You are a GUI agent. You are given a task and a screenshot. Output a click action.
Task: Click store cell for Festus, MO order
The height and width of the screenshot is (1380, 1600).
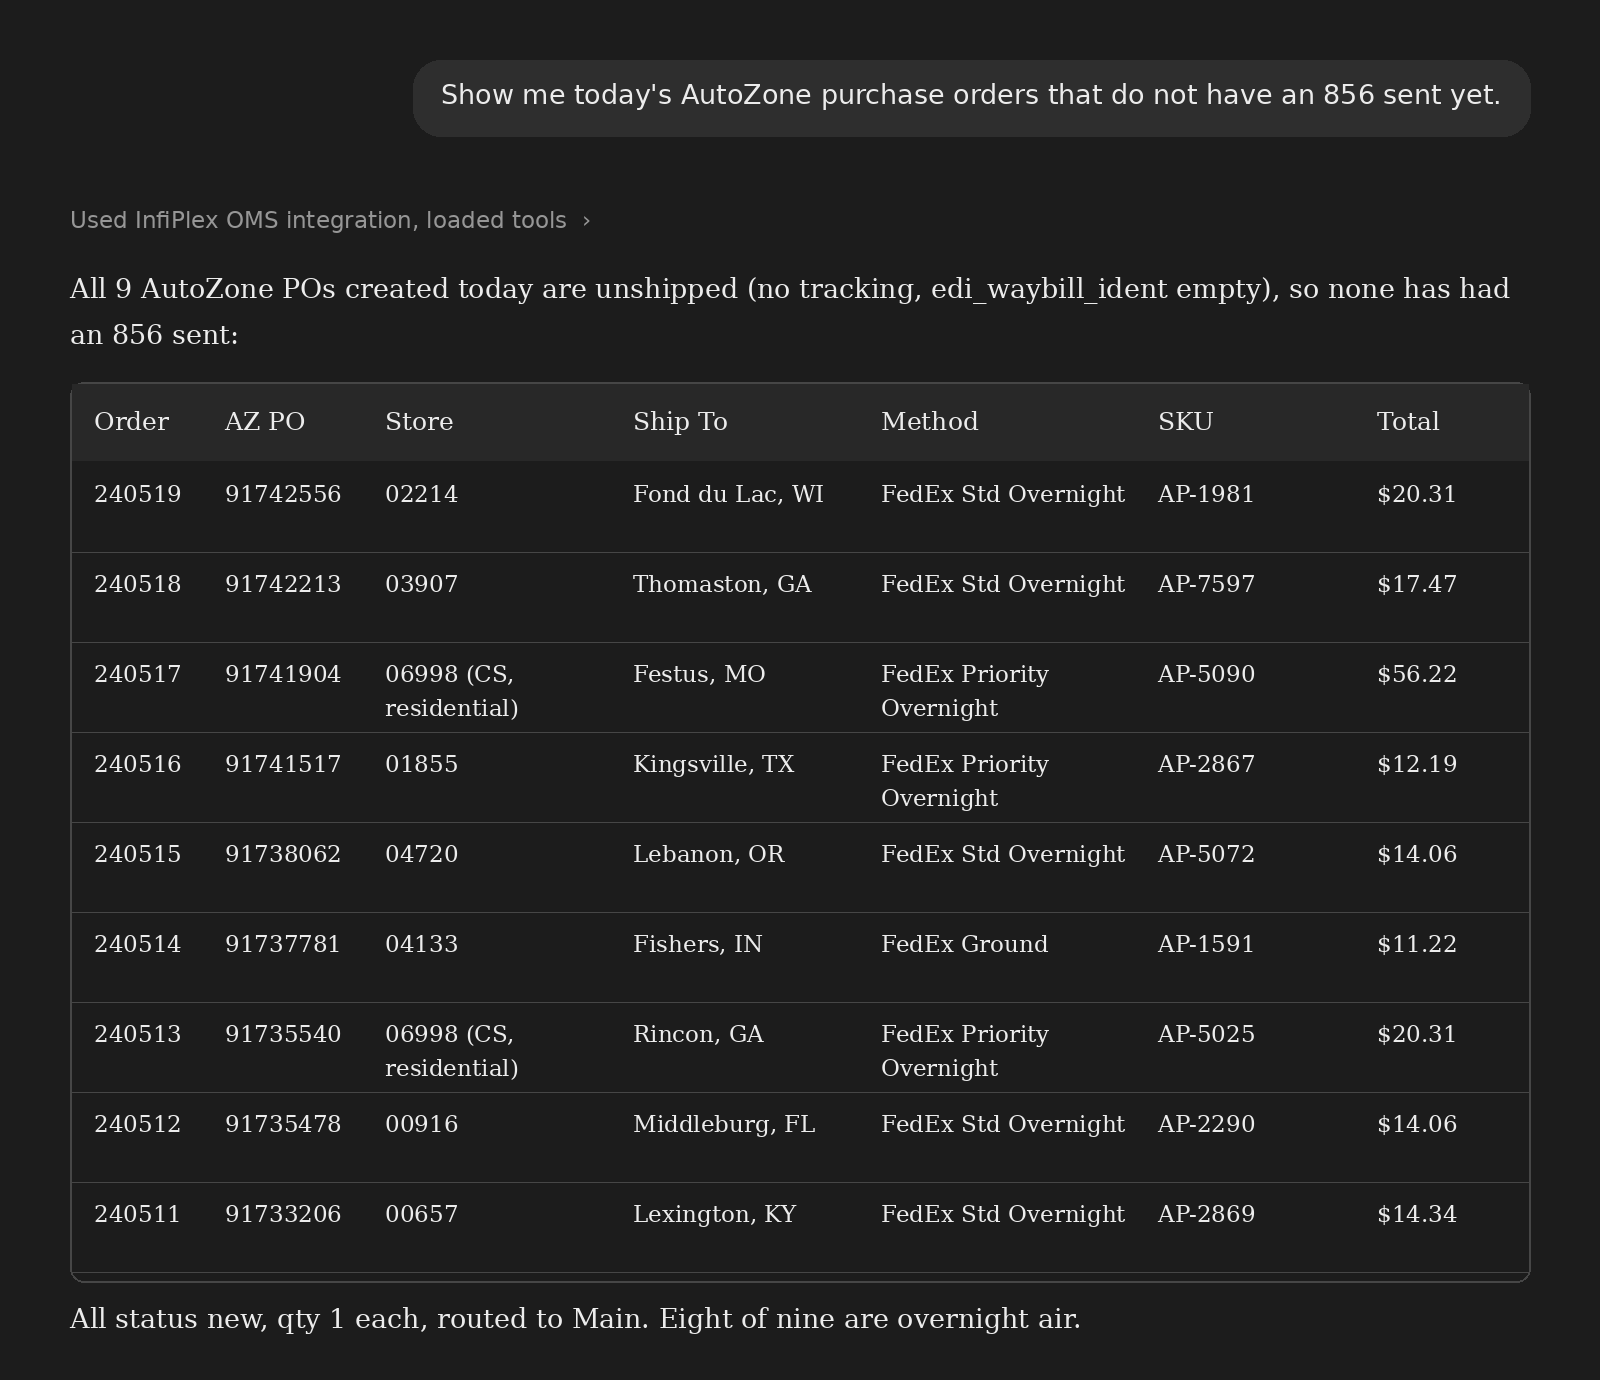(452, 691)
